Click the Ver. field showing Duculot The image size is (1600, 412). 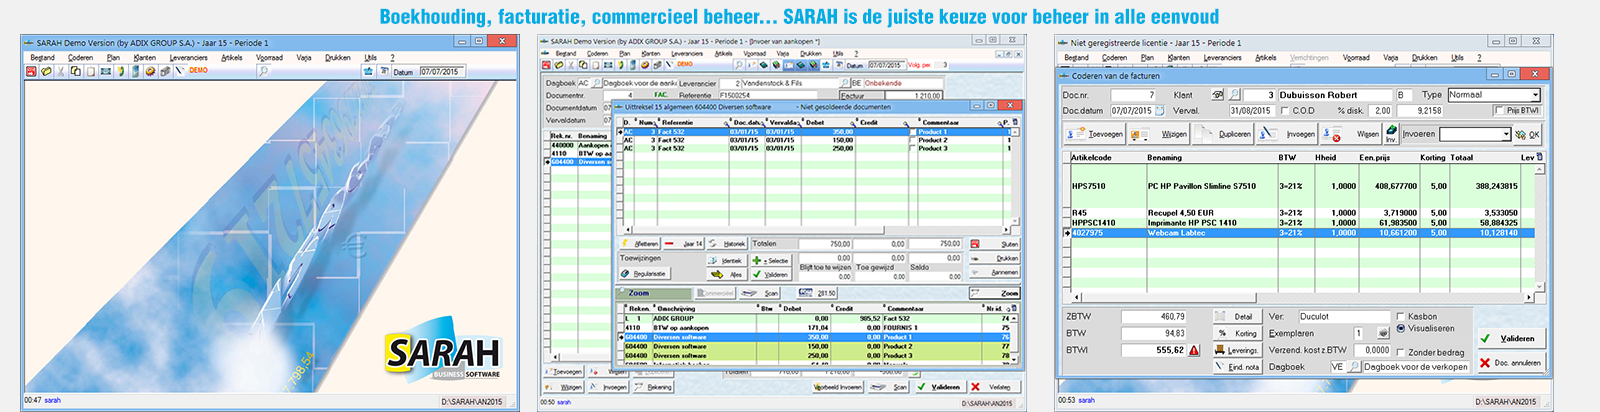click(1344, 316)
